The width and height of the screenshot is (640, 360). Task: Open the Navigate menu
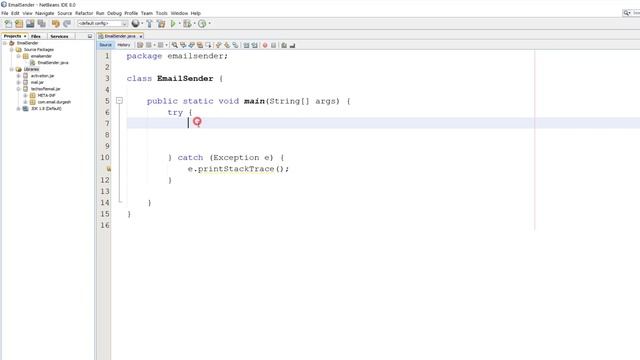44,13
